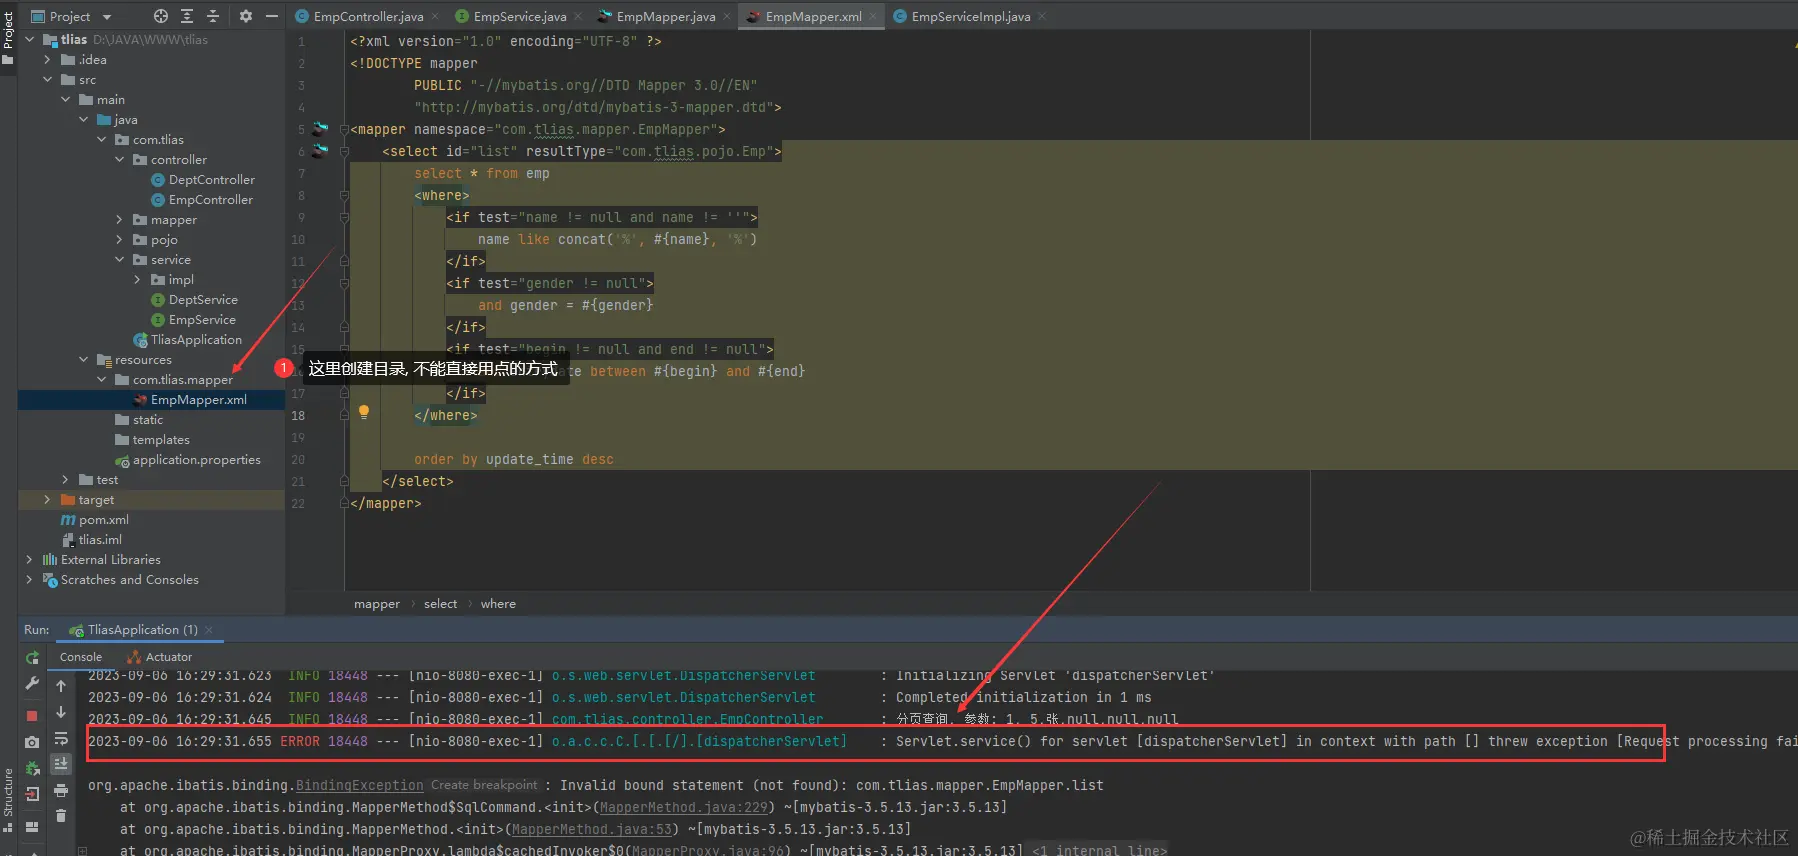Expand the target folder
This screenshot has width=1798, height=856.
click(47, 500)
